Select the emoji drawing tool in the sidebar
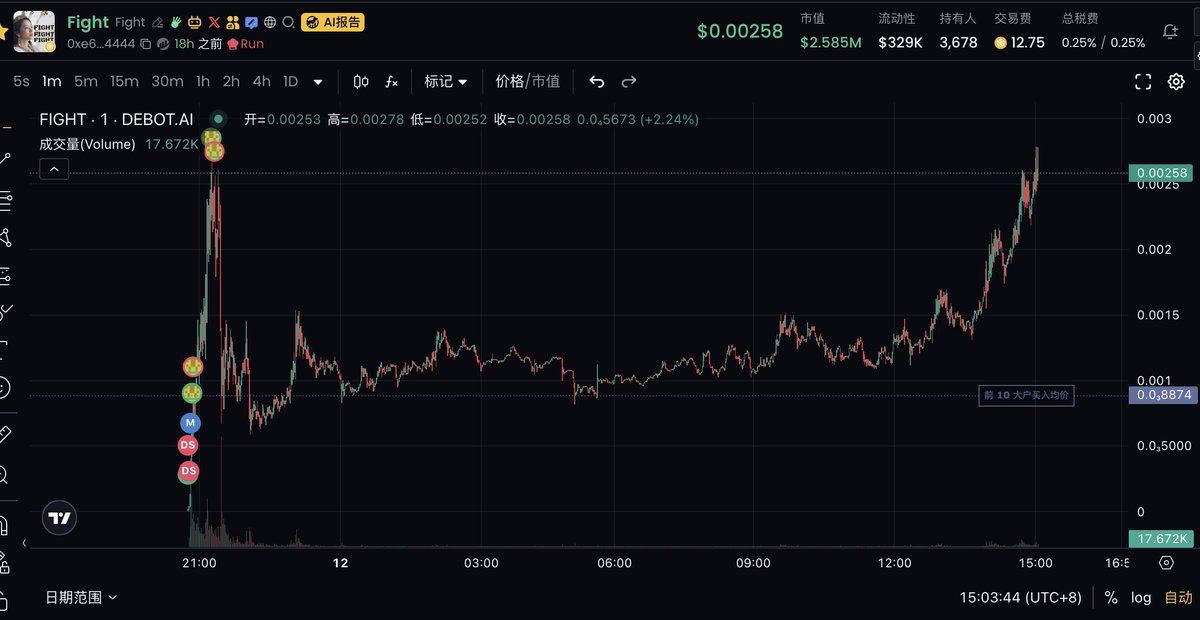Viewport: 1200px width, 620px height. 4,386
